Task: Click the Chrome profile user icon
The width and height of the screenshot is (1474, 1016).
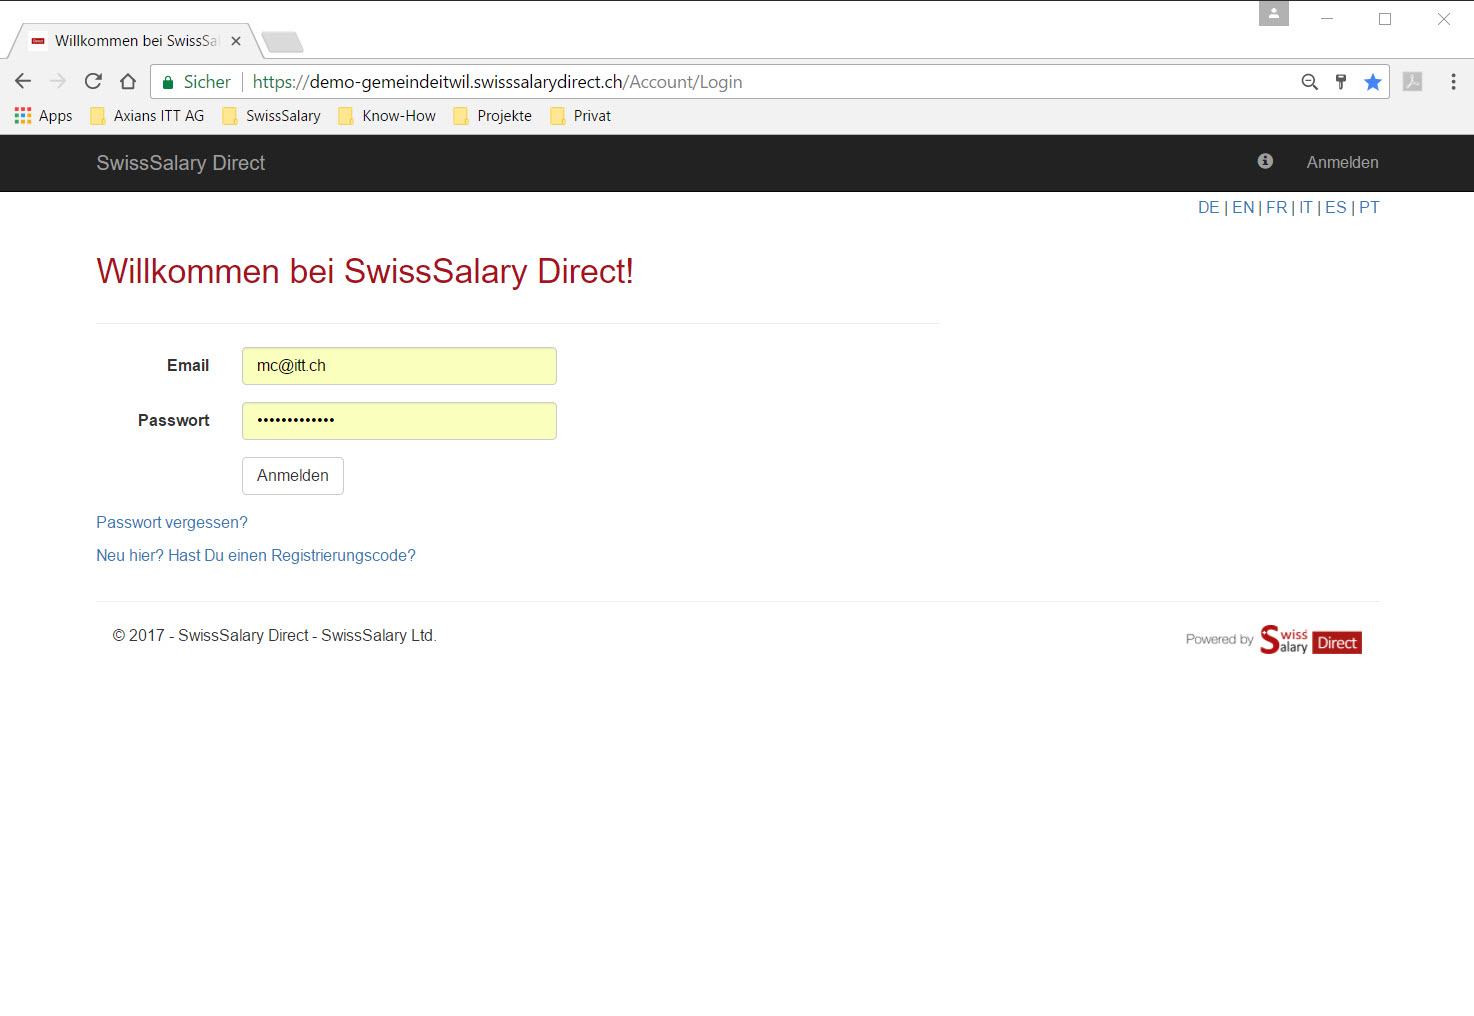Action: (1273, 14)
